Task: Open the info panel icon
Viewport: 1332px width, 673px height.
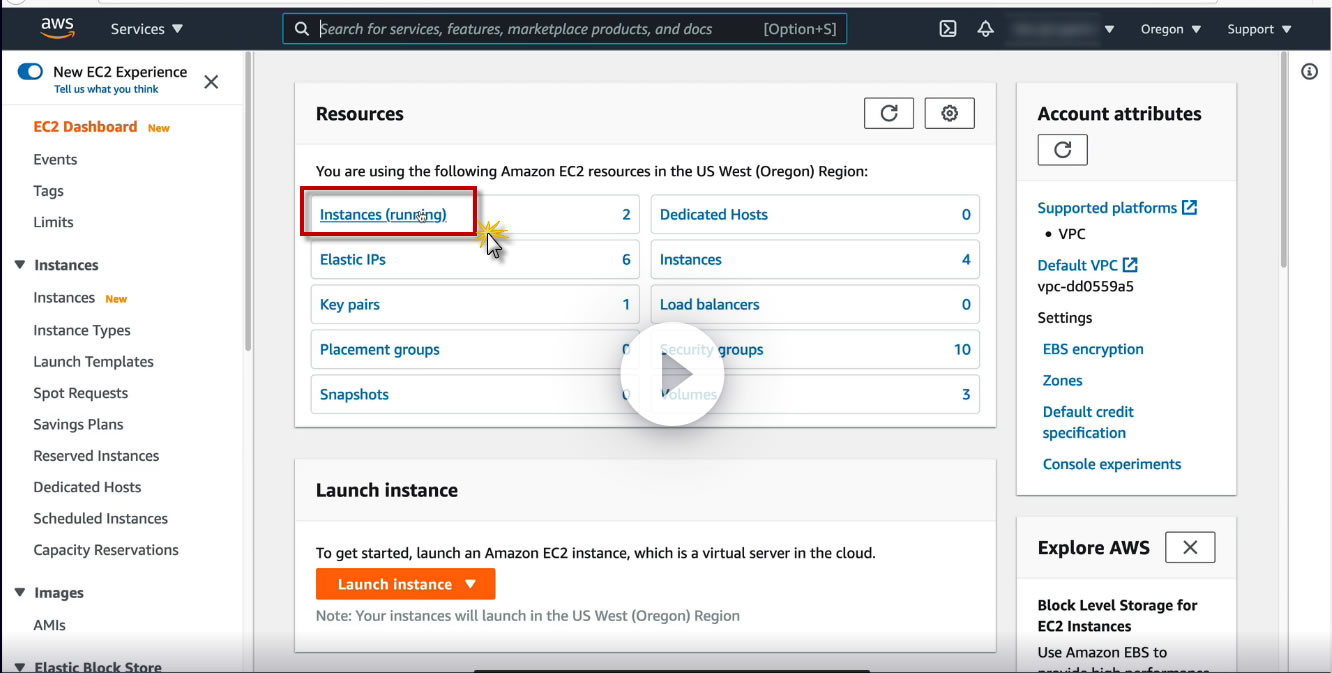Action: pyautogui.click(x=1310, y=72)
